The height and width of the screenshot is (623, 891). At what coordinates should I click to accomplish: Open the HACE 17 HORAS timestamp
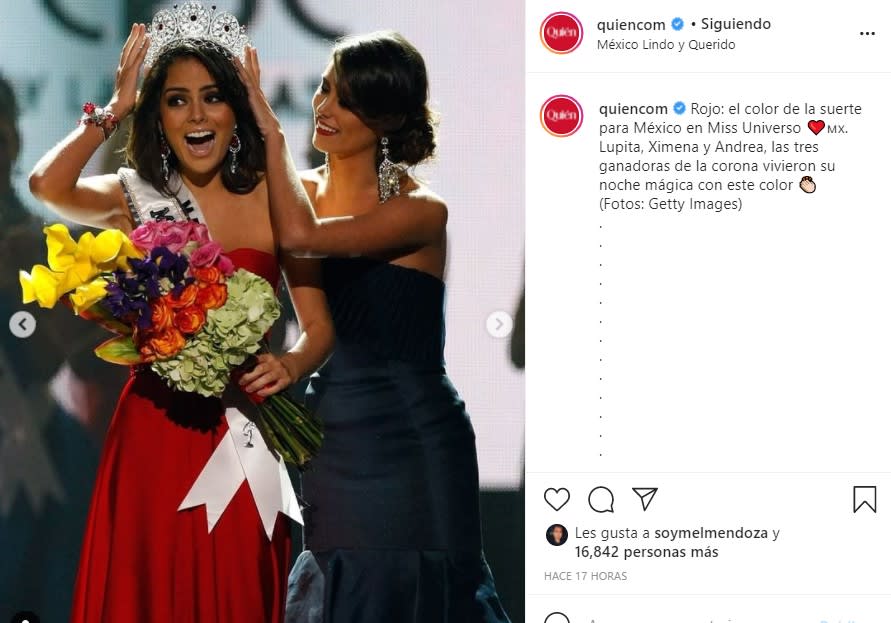tap(585, 576)
